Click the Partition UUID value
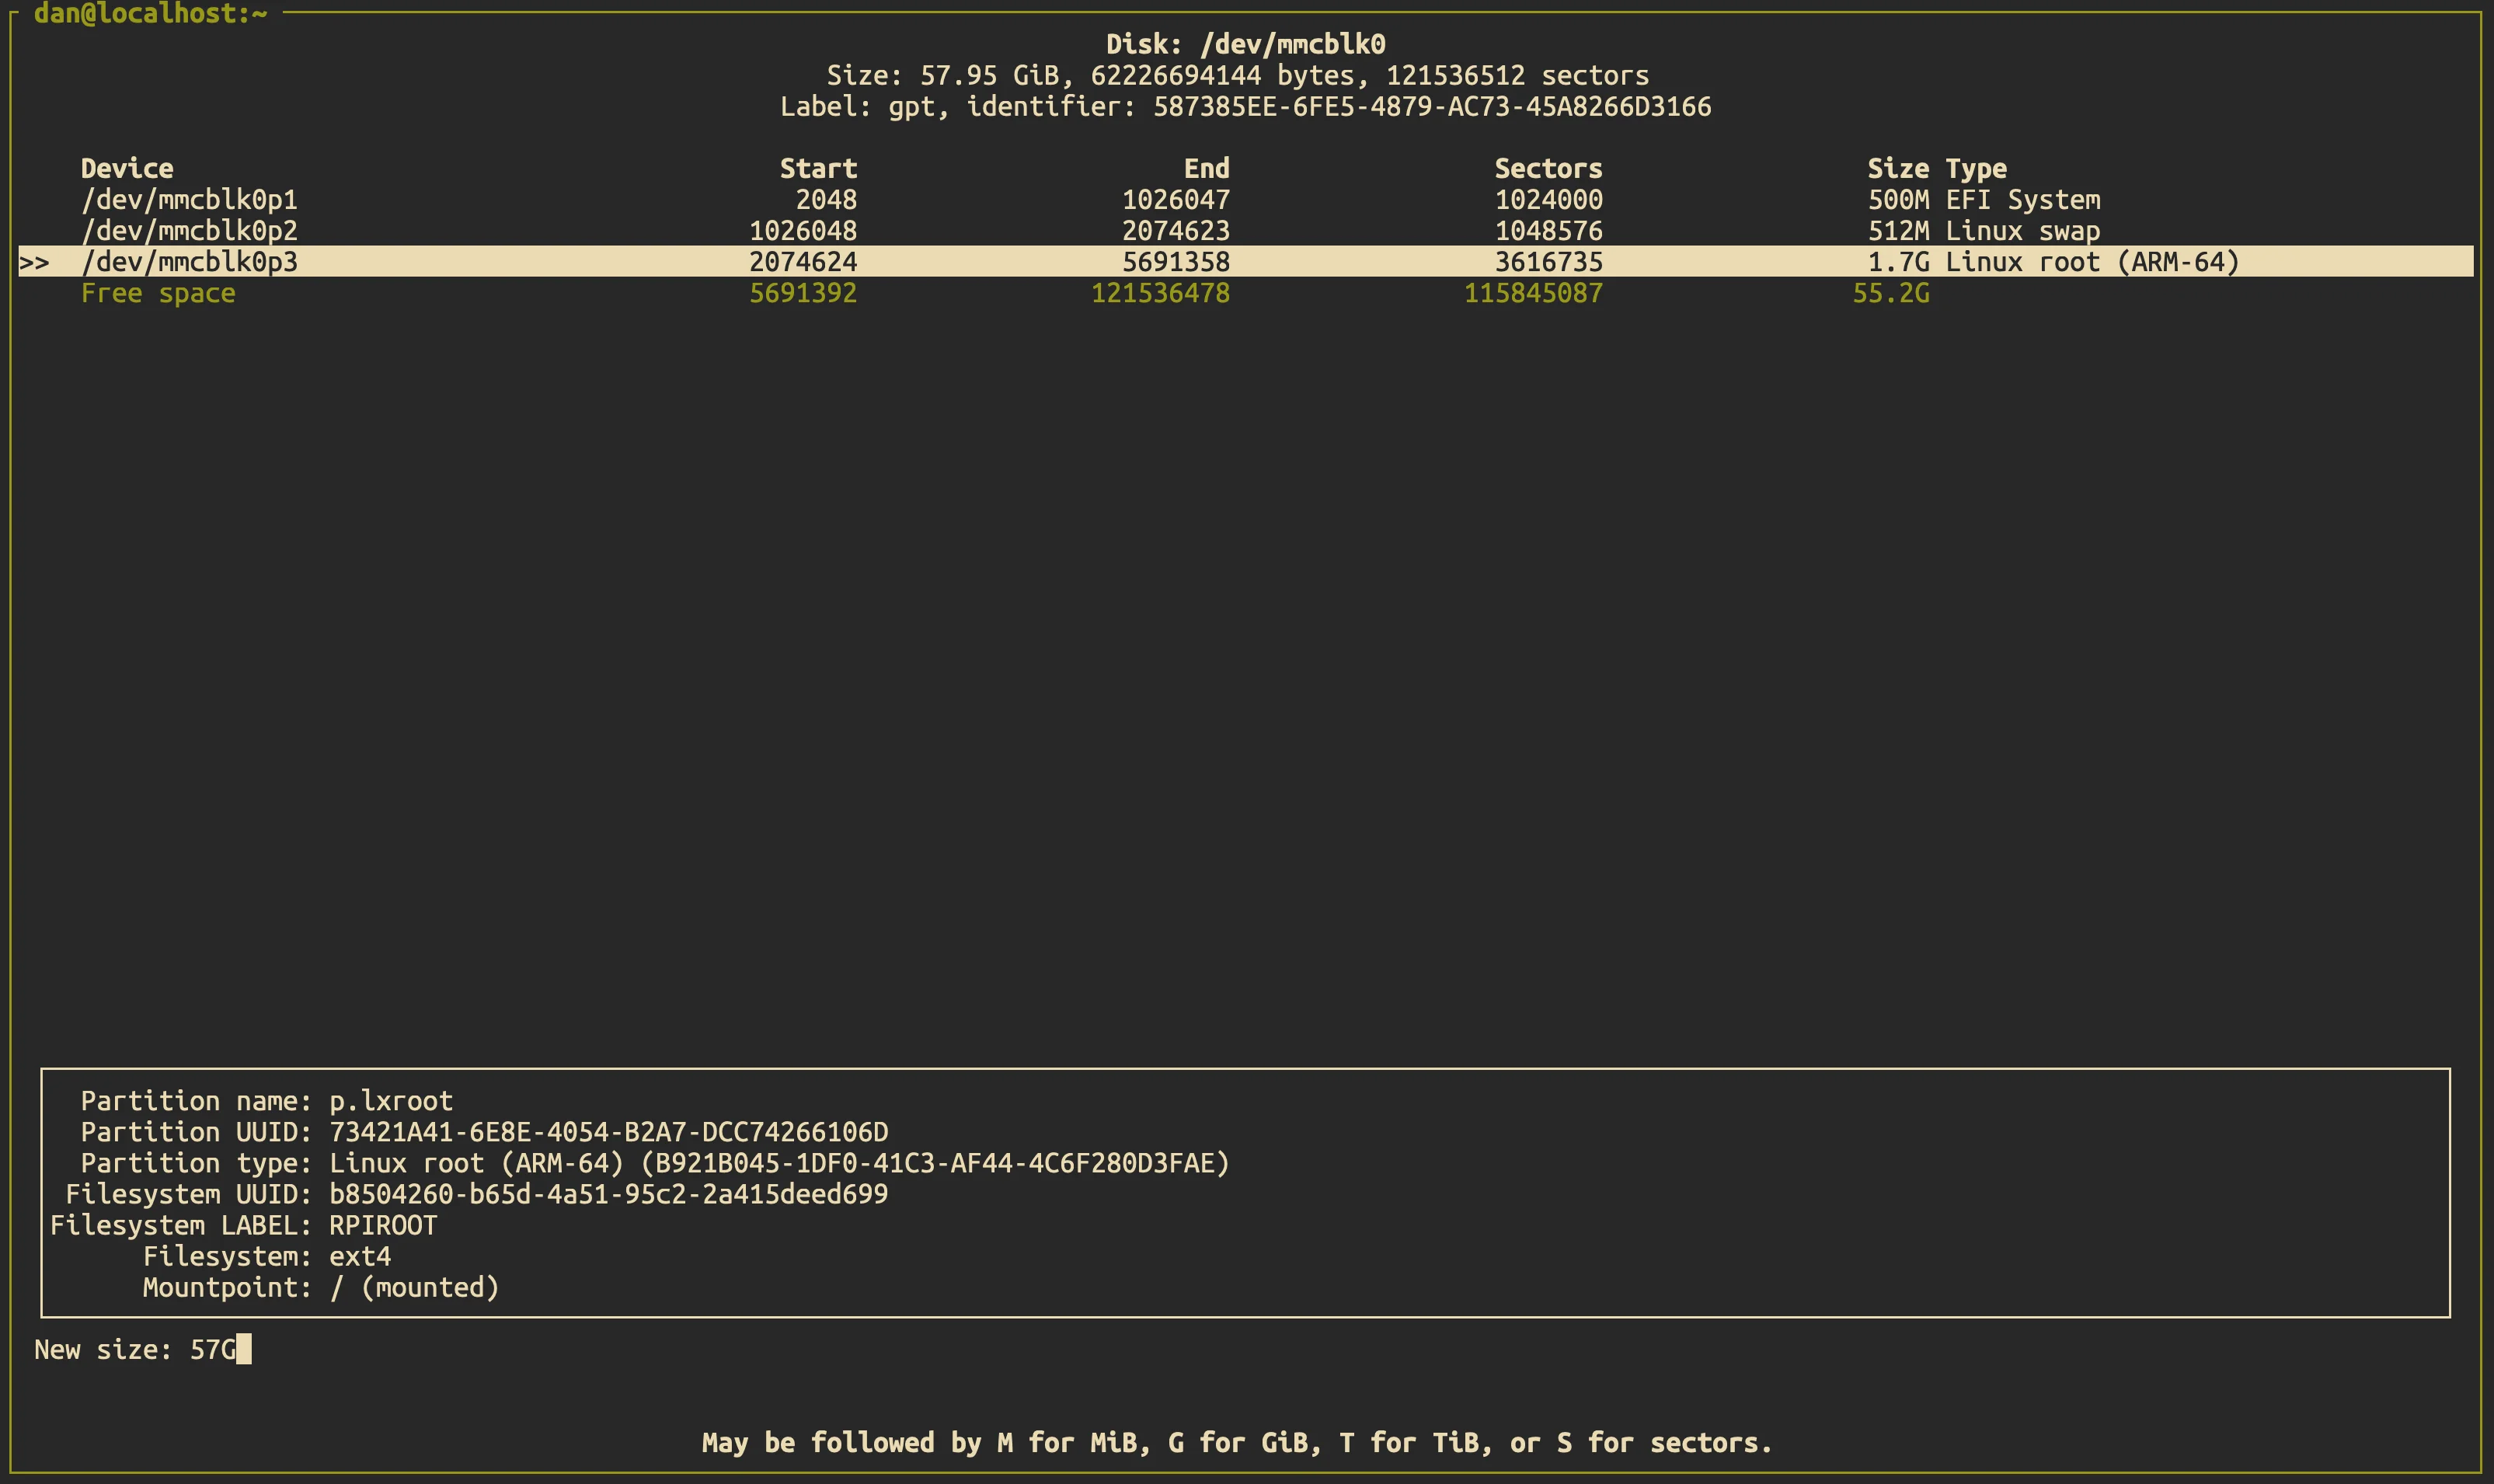Screen dimensions: 2494x1484 click(x=608, y=1132)
